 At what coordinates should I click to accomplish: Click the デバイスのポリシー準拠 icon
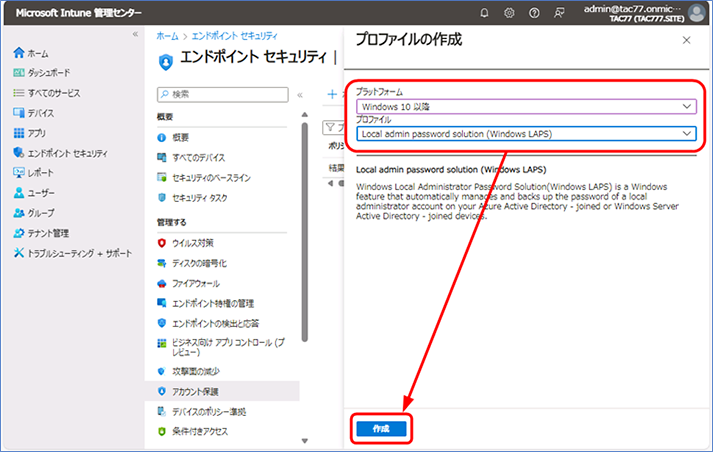(161, 411)
